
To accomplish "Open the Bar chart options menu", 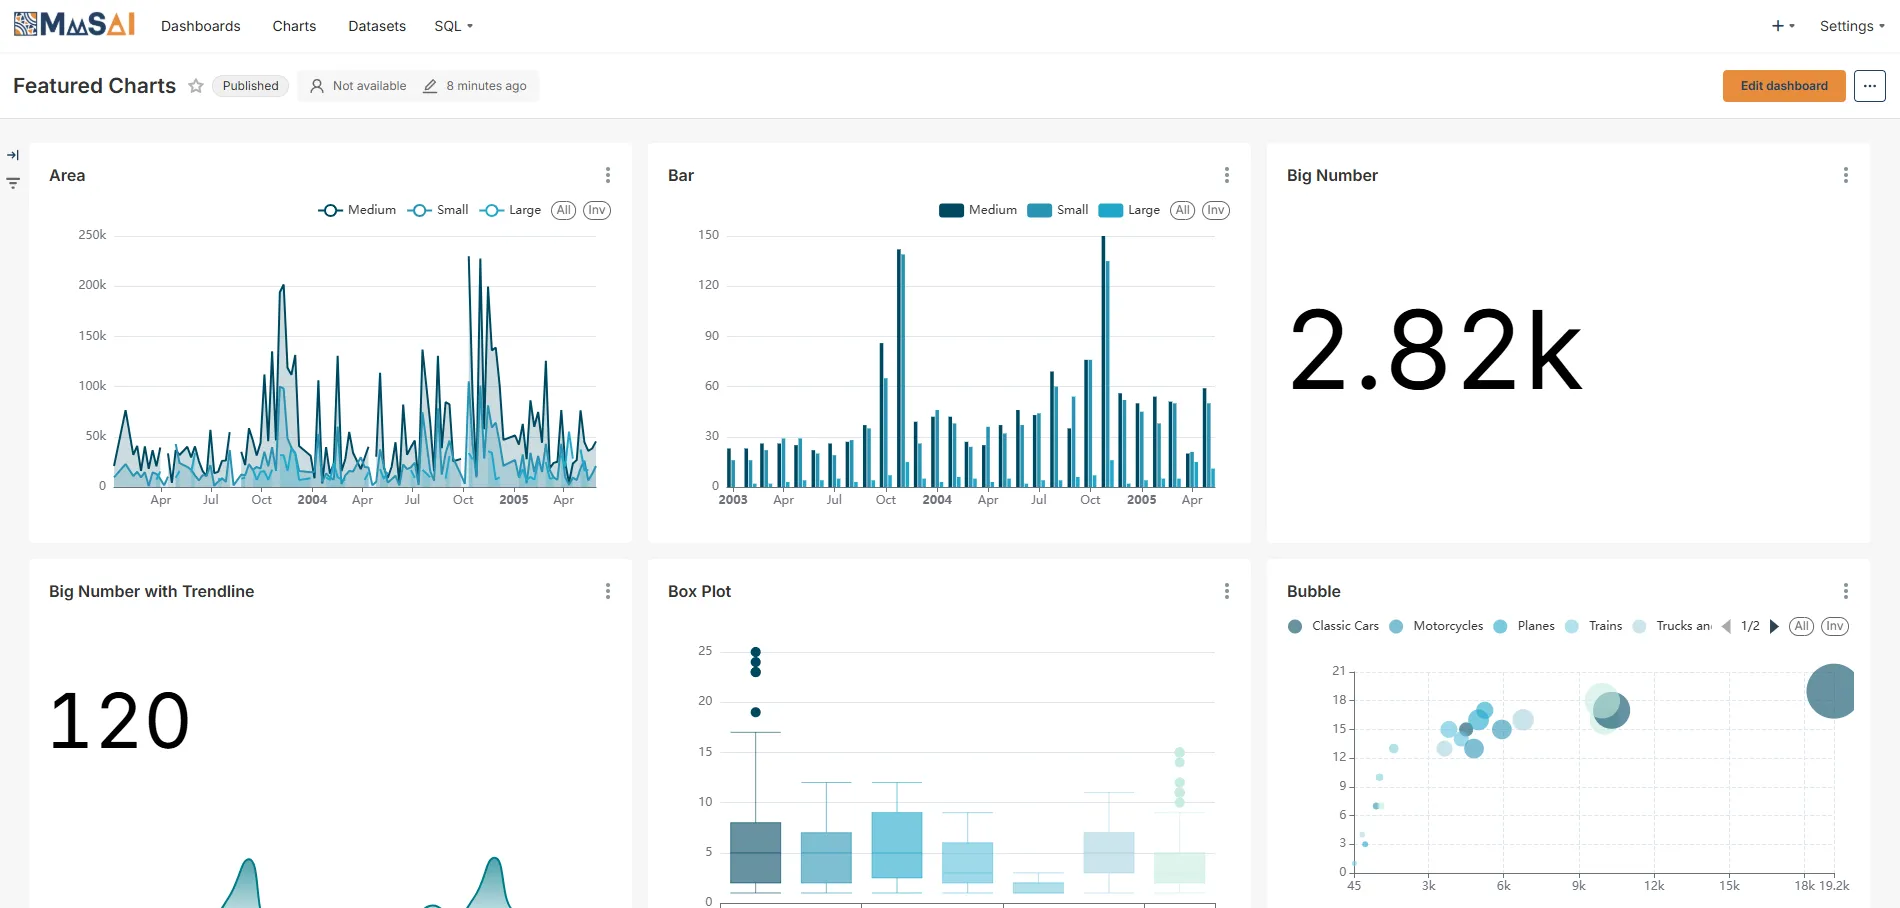I will click(x=1227, y=175).
